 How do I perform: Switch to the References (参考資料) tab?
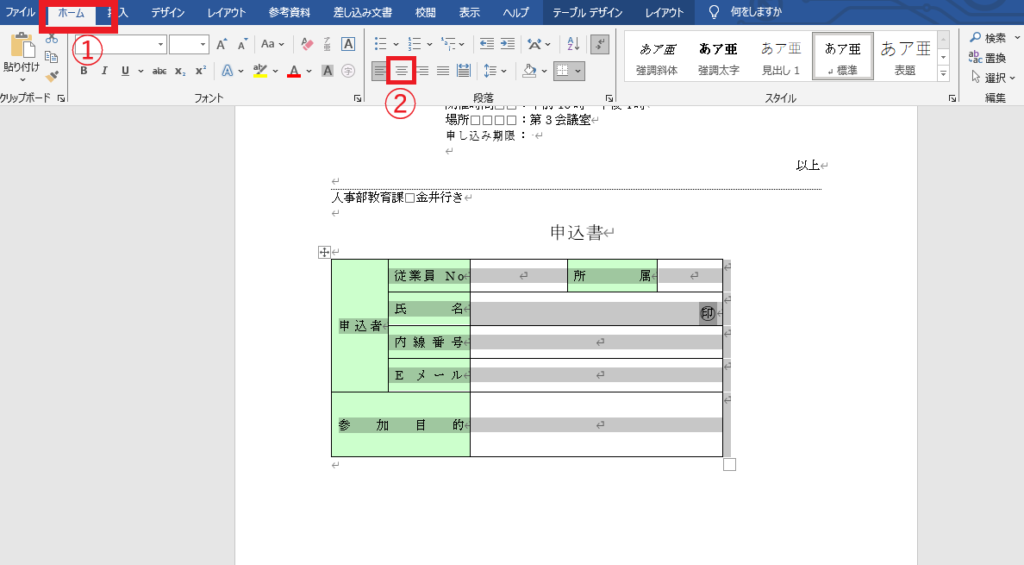coord(289,12)
